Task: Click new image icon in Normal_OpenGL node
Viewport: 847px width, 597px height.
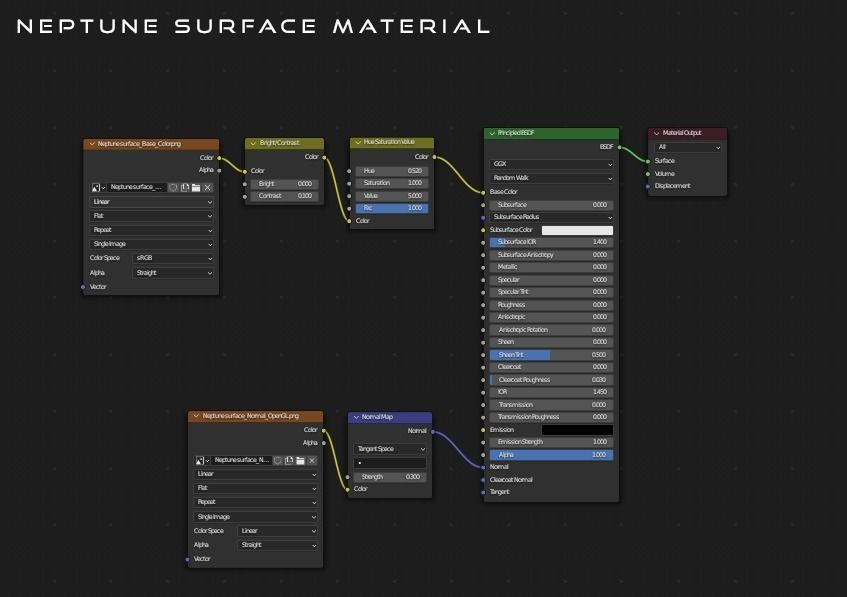Action: pos(289,460)
